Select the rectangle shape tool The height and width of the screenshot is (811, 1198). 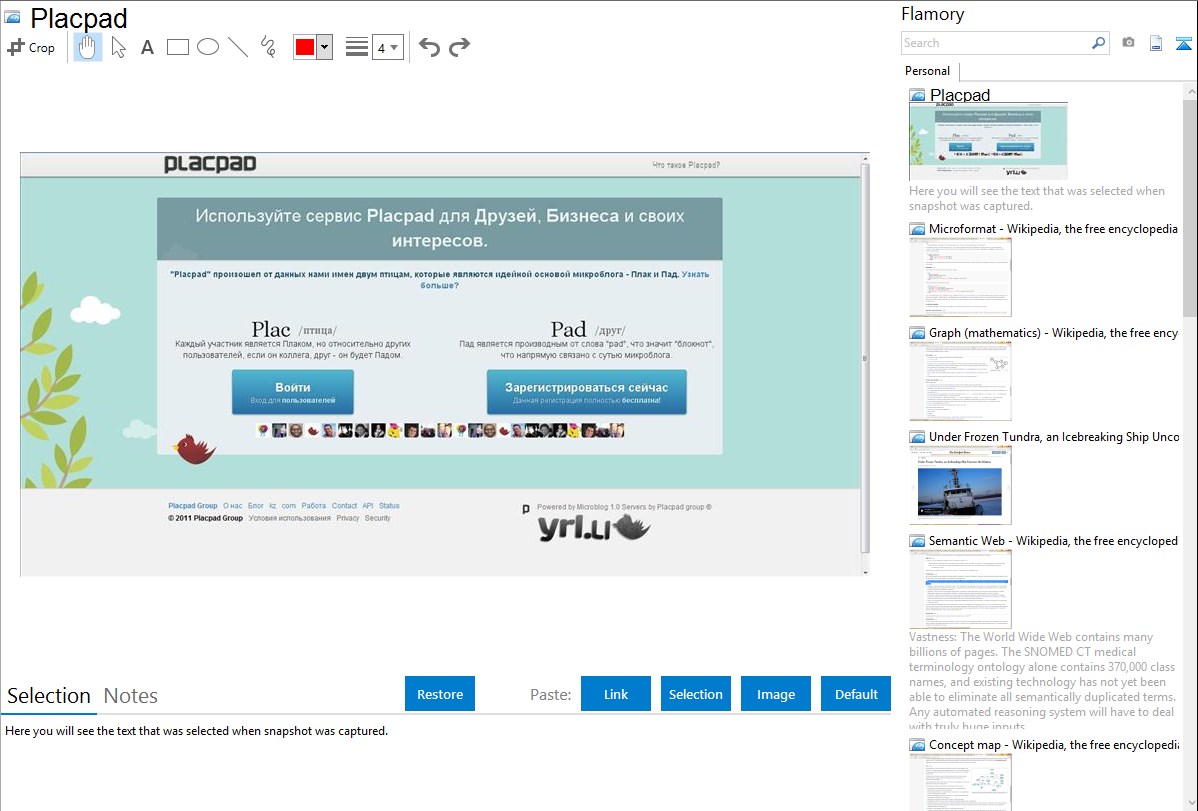177,47
